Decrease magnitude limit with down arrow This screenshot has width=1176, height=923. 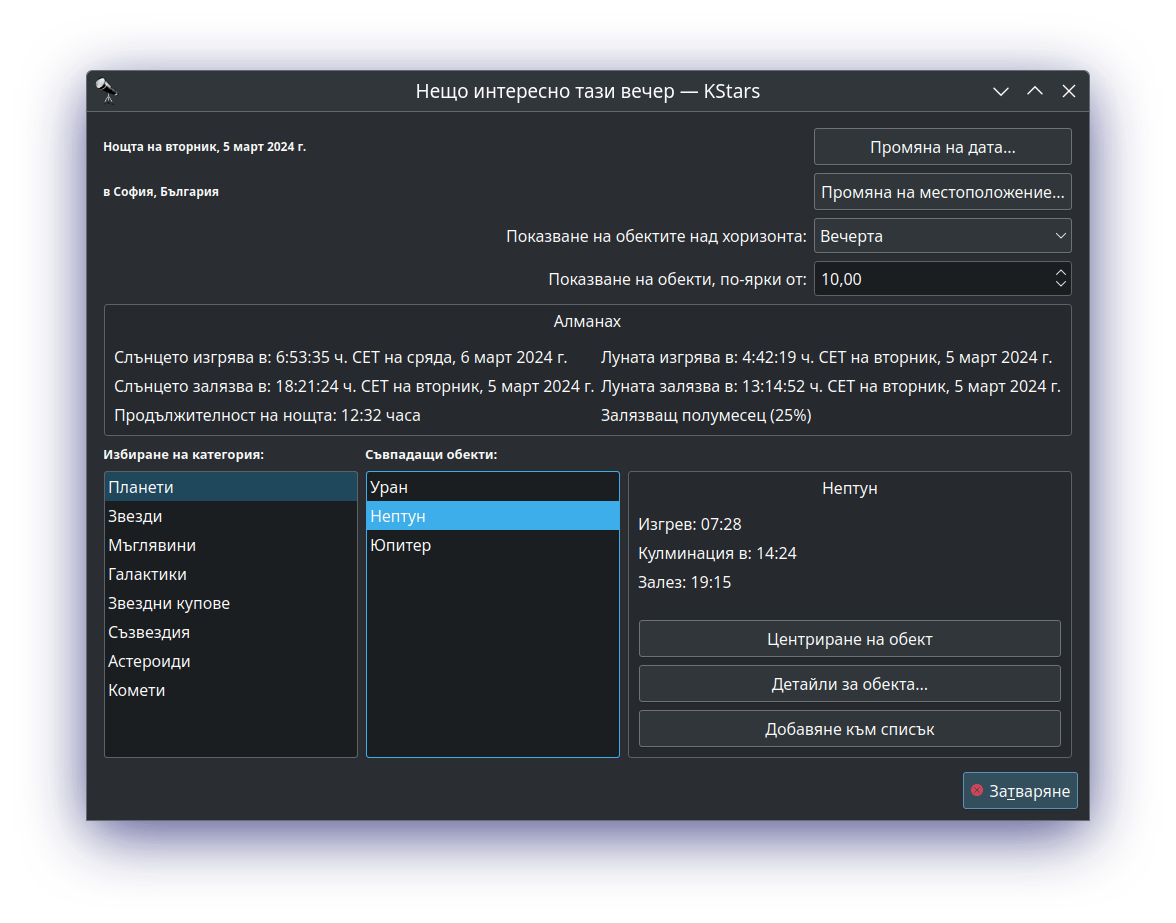(x=1060, y=285)
